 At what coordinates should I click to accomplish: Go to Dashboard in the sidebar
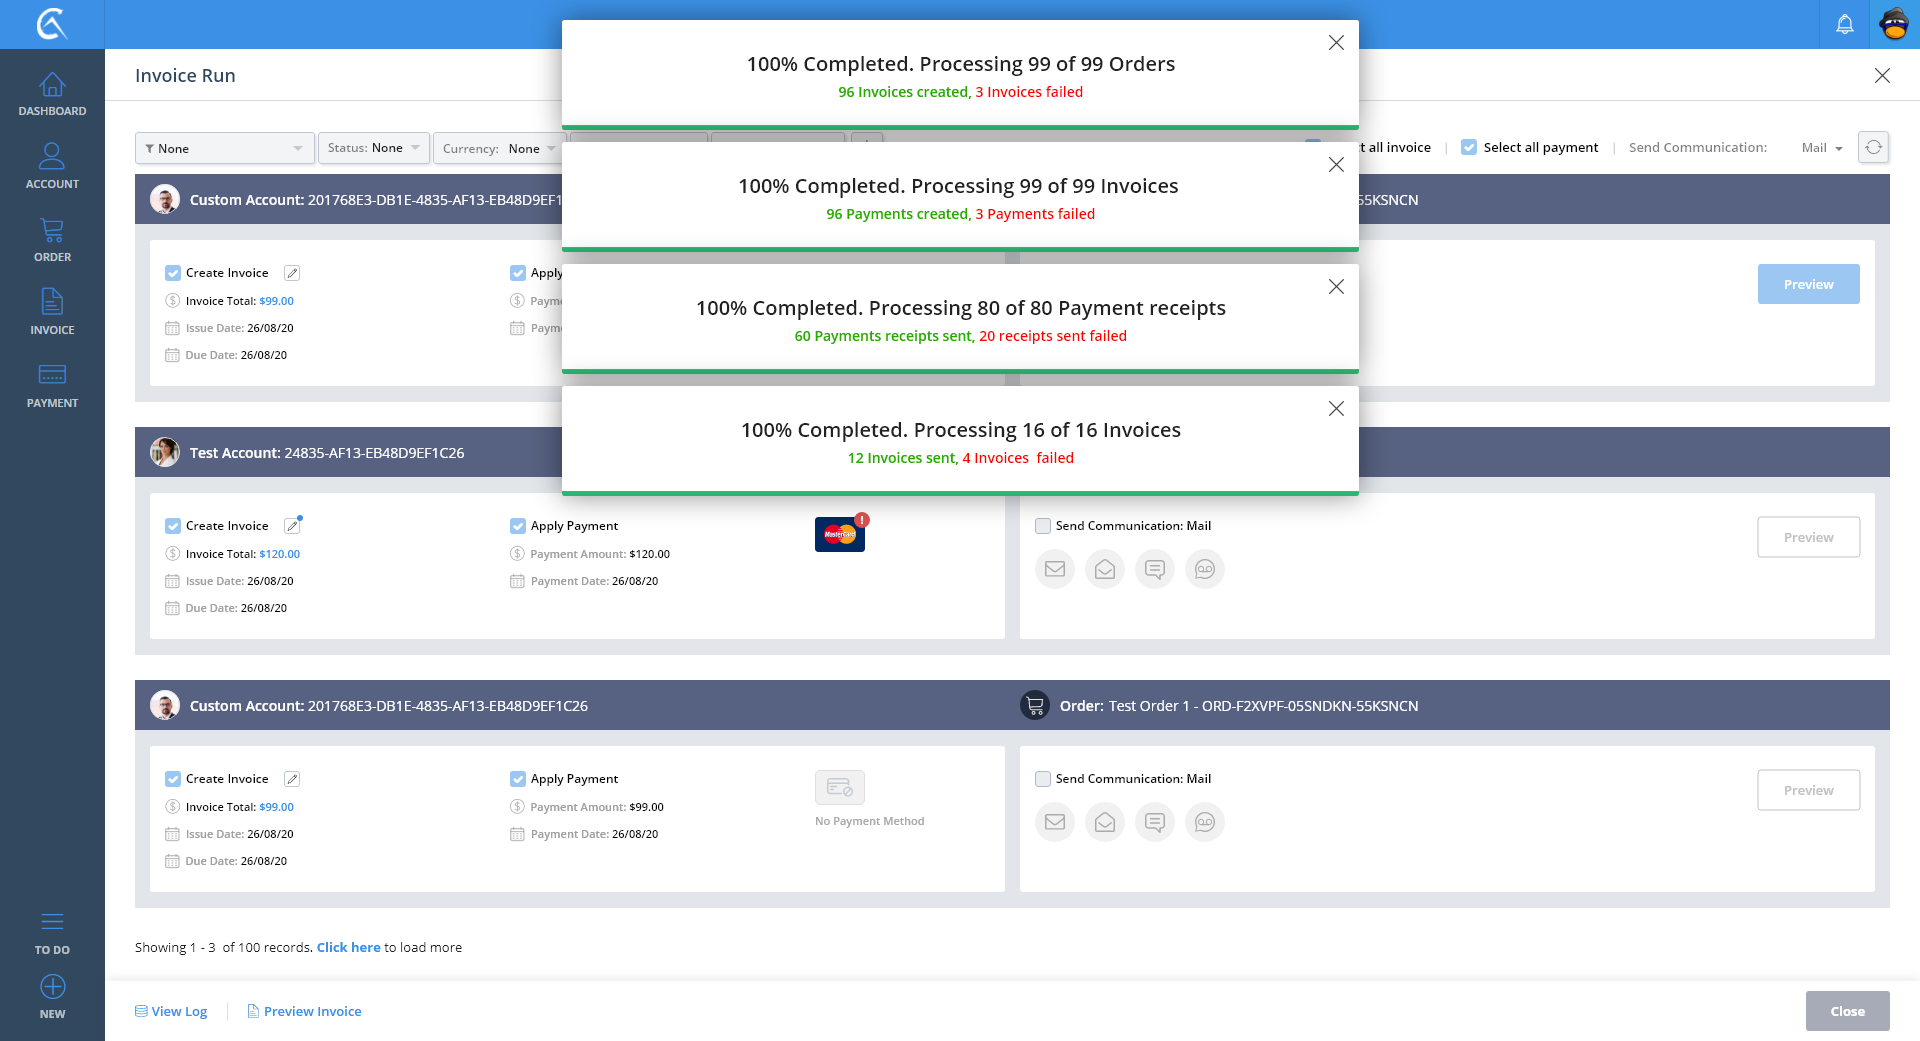point(52,94)
